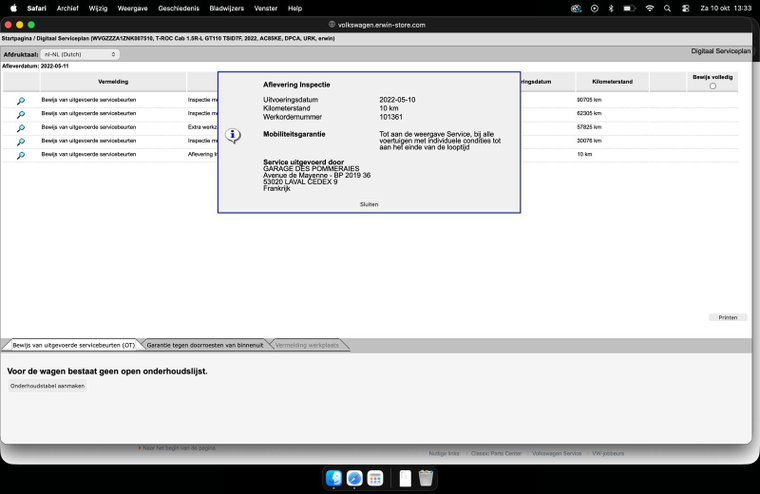Click the info bubble icon in dialog

233,135
